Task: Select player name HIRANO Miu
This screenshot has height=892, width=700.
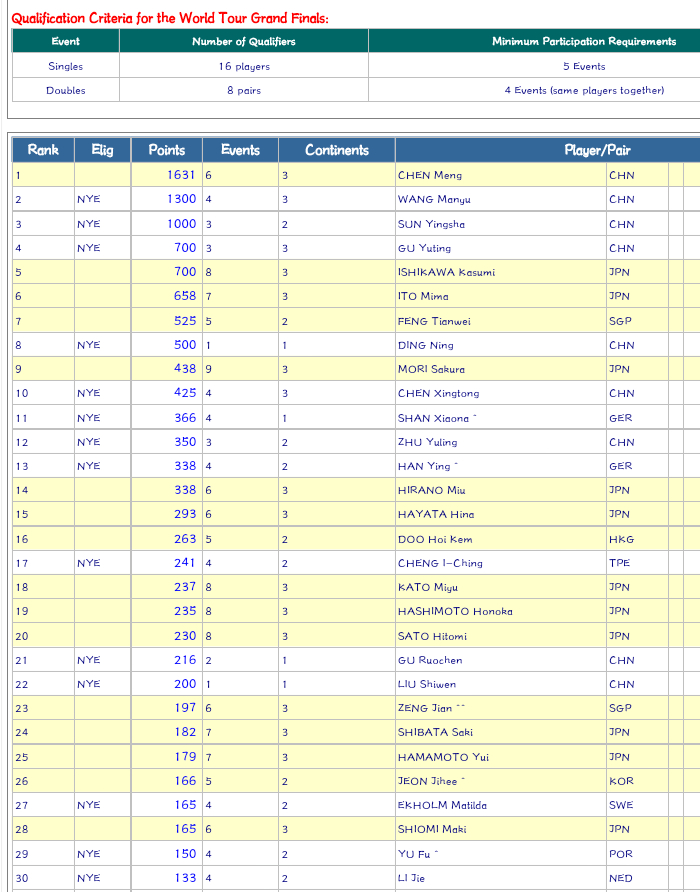Action: coord(431,490)
